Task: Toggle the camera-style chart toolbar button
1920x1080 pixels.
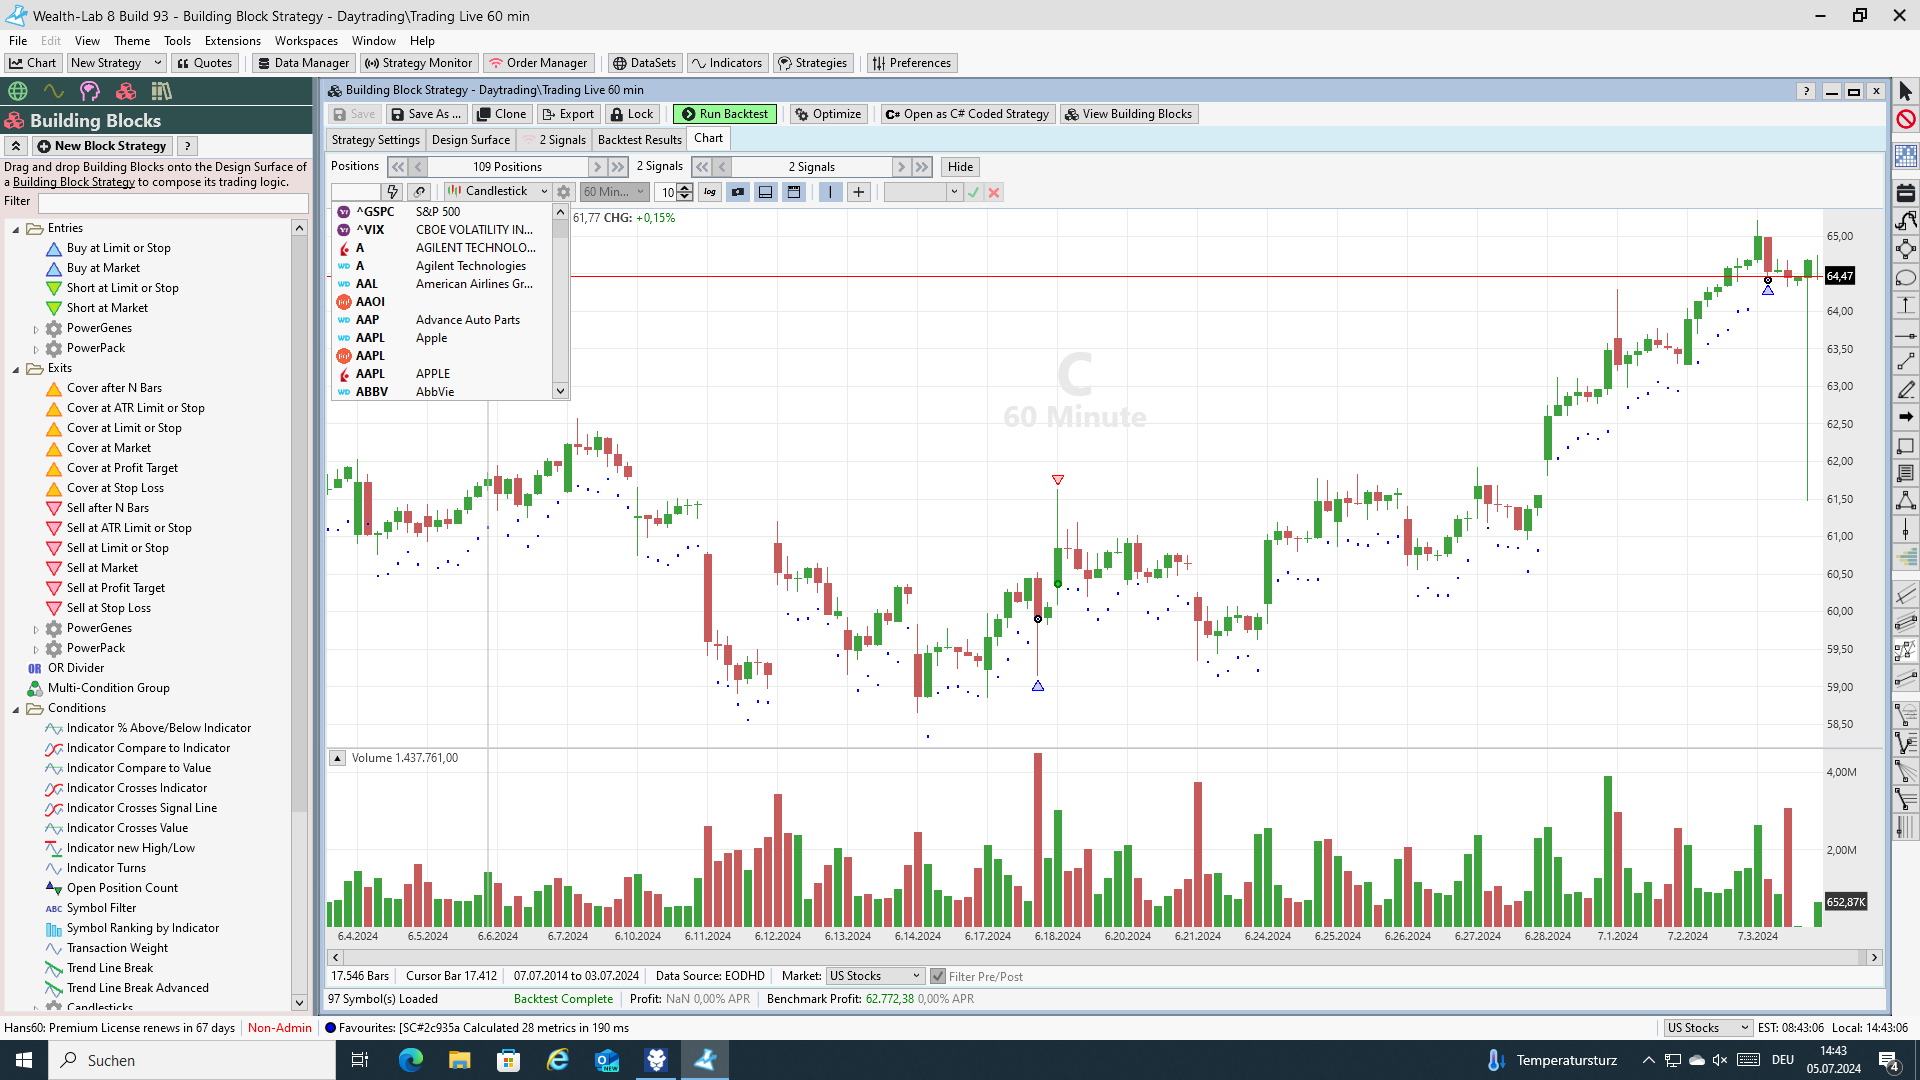Action: [738, 192]
